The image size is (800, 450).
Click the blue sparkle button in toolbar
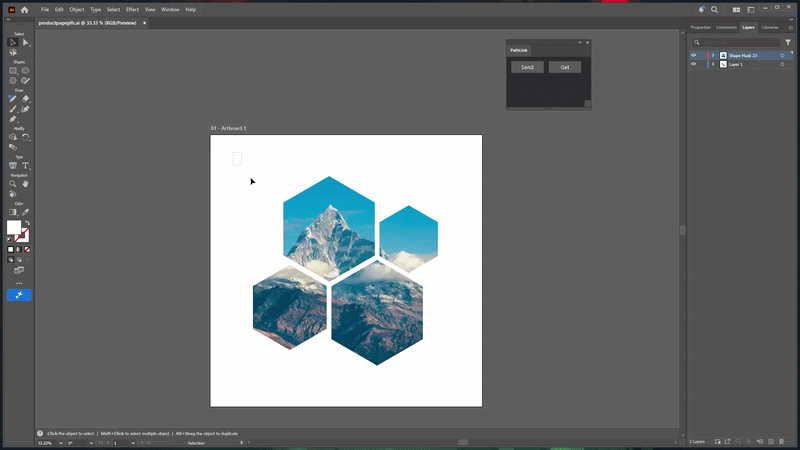pos(19,295)
